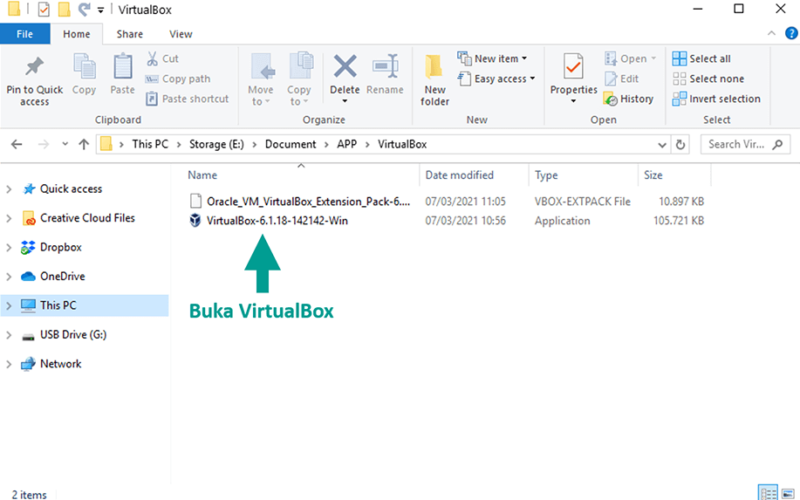
Task: Go up one folder level arrow
Action: (84, 144)
